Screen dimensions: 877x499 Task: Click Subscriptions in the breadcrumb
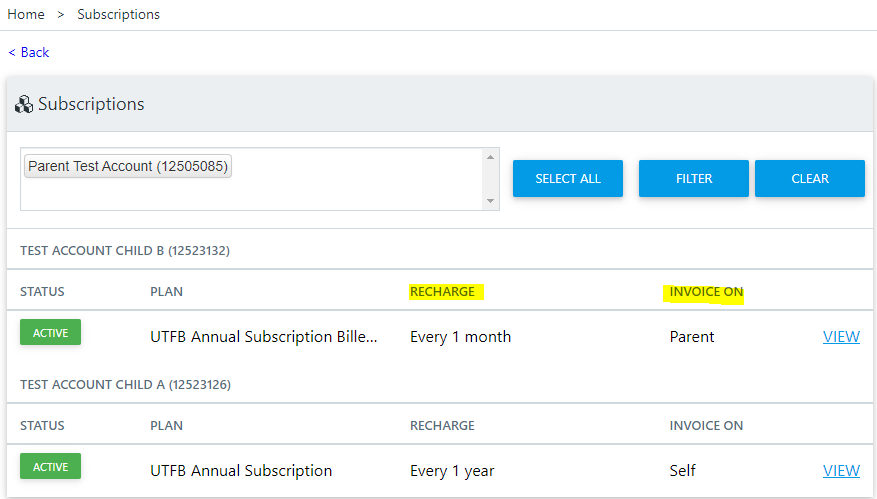tap(119, 15)
